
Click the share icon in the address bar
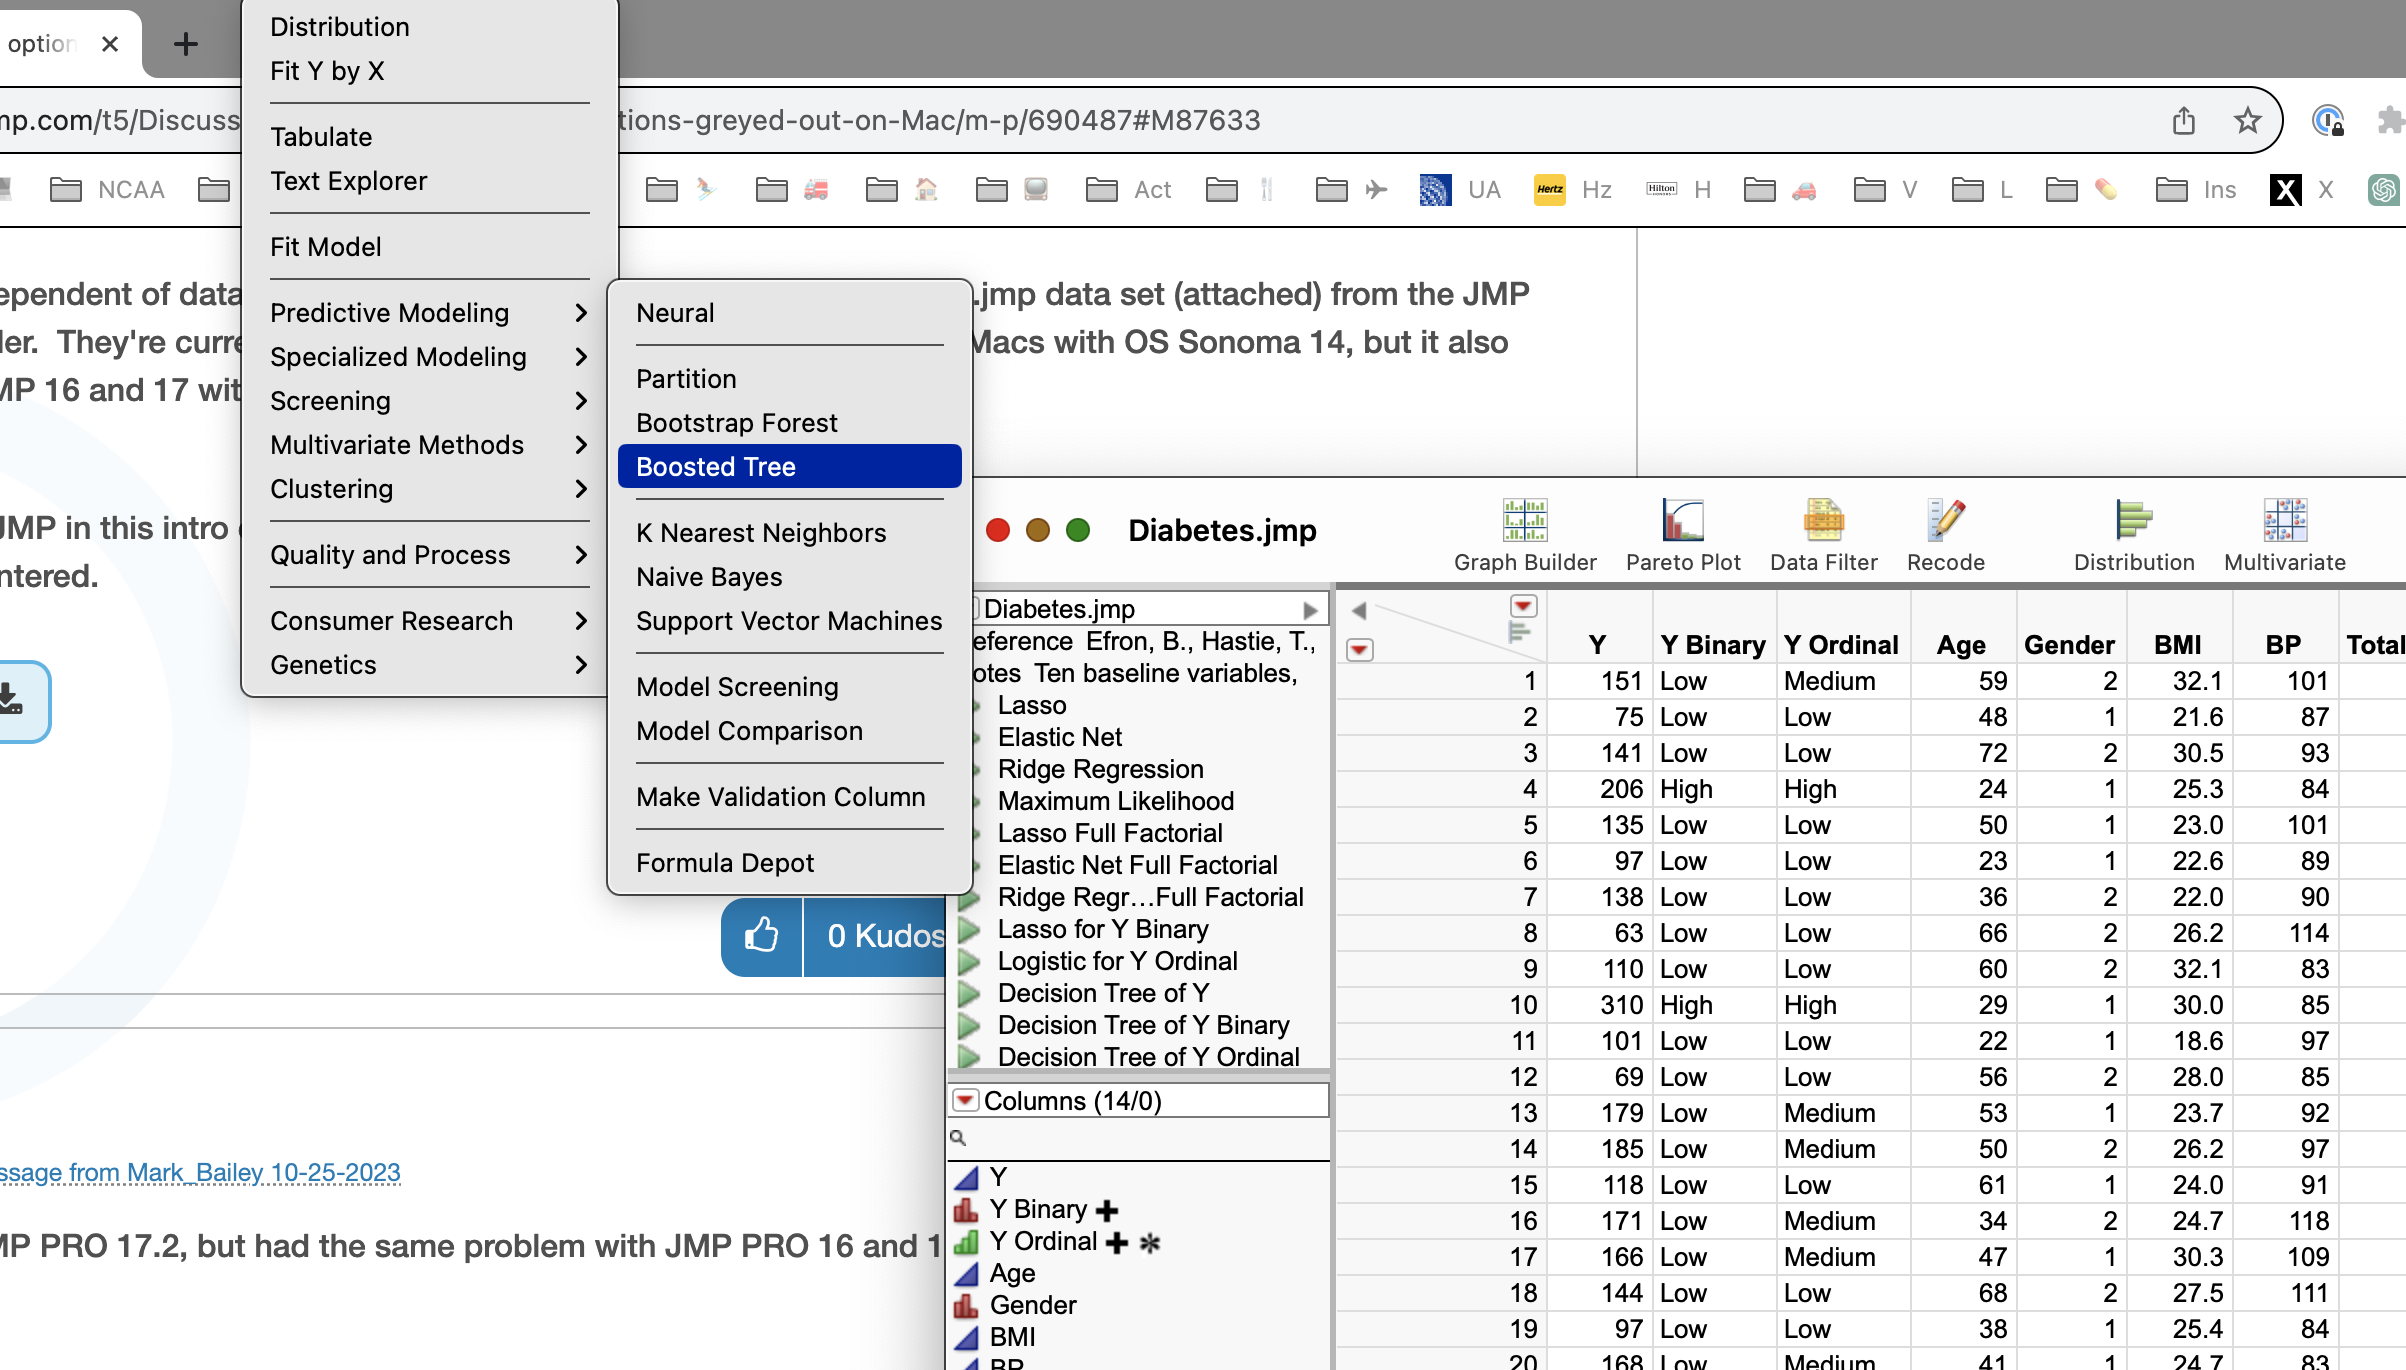[2183, 120]
